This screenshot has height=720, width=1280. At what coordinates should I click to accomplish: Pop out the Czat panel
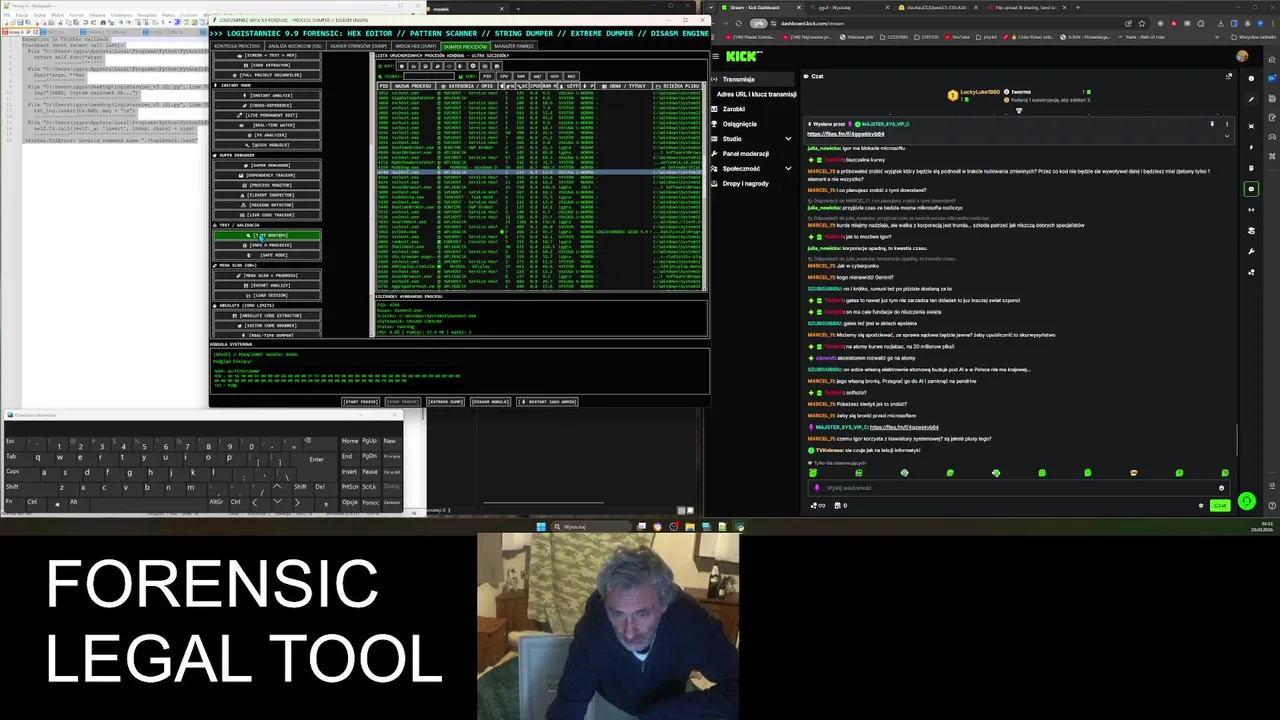(1229, 76)
